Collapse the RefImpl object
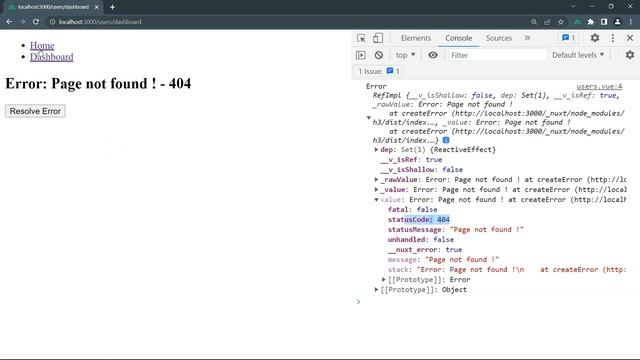The height and width of the screenshot is (360, 640). point(369,118)
